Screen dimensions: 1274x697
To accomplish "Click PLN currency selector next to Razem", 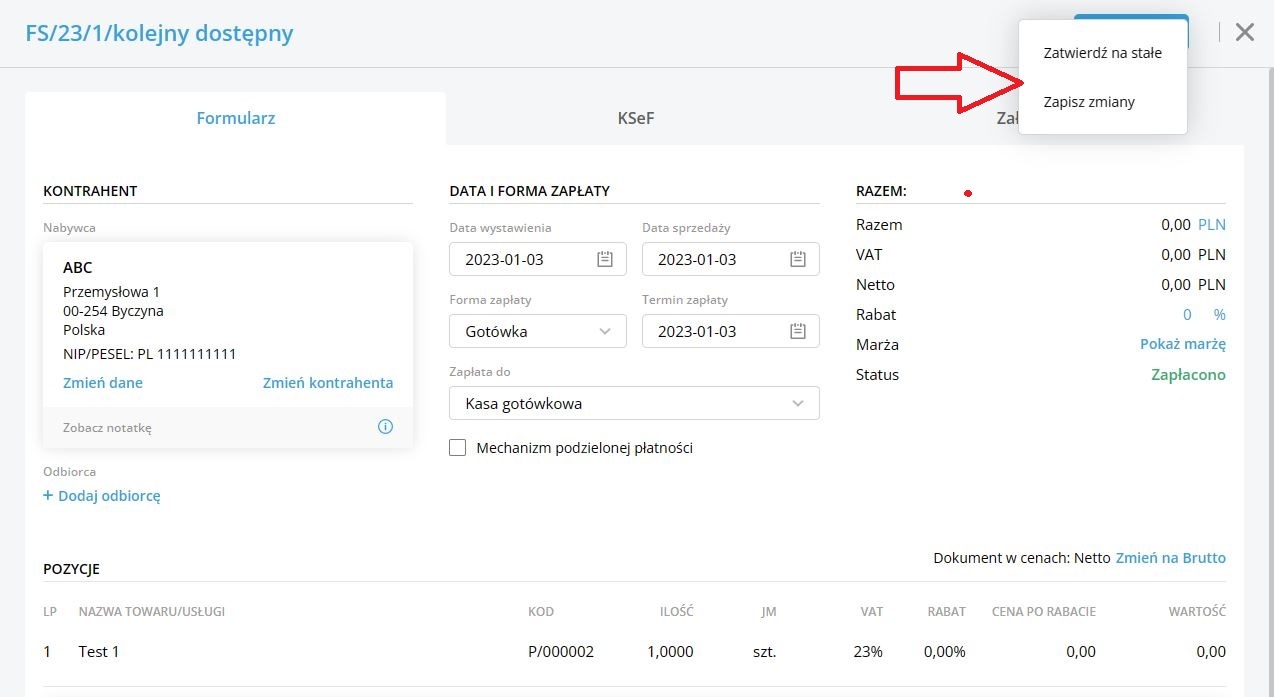I will [x=1211, y=225].
